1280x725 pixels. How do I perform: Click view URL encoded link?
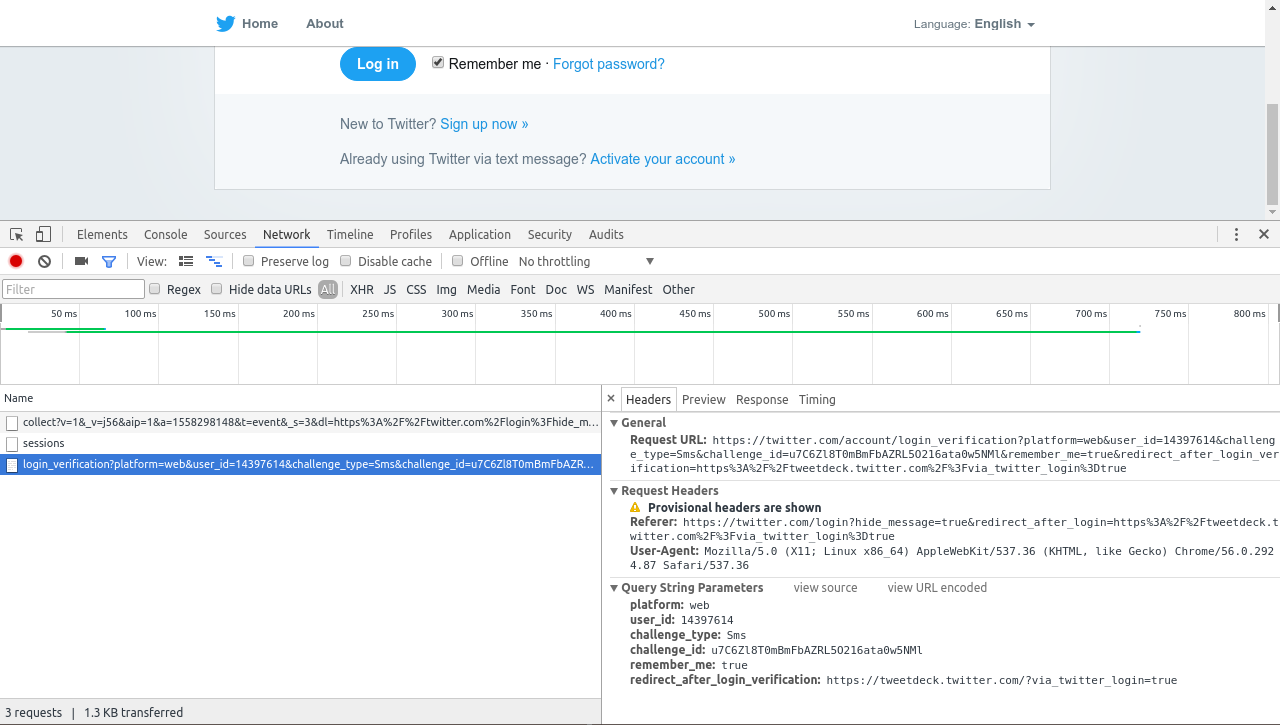(x=937, y=588)
